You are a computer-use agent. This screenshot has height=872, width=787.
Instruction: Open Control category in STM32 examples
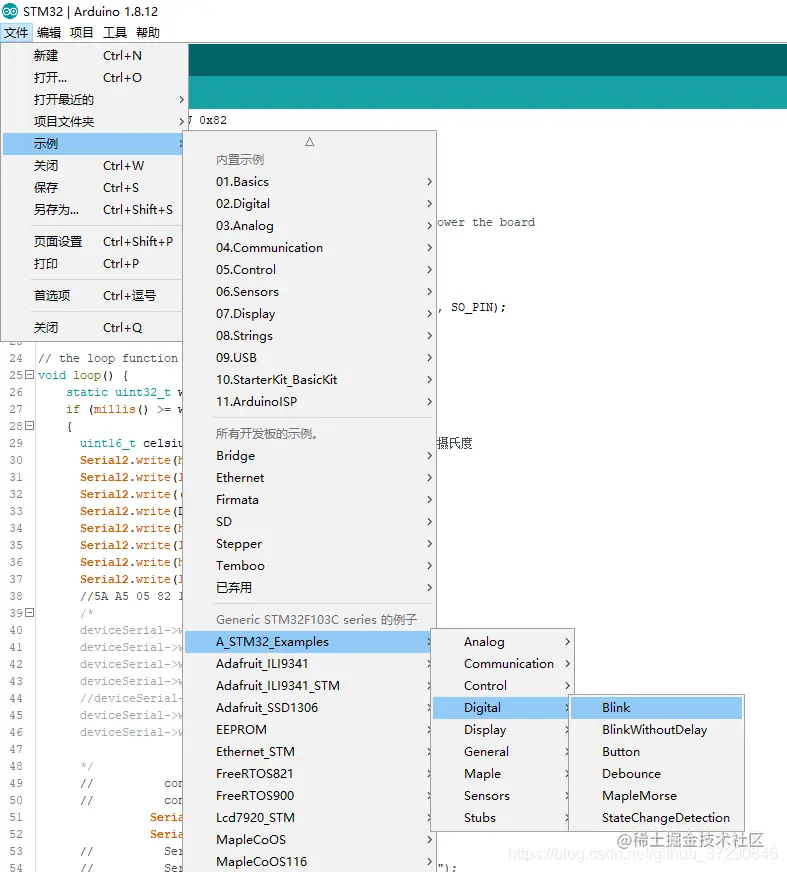pyautogui.click(x=502, y=686)
